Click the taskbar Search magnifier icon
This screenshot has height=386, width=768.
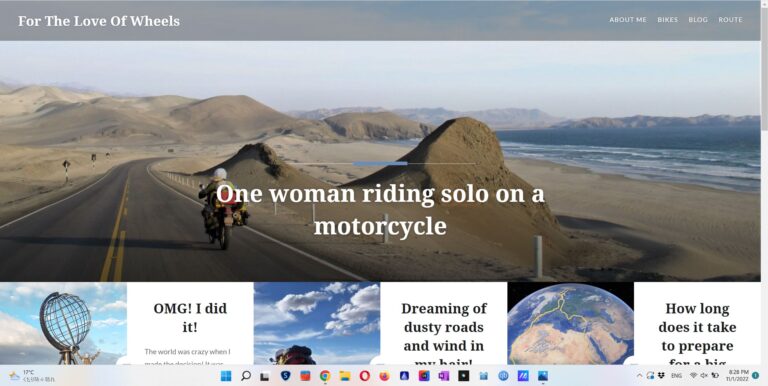[x=246, y=376]
